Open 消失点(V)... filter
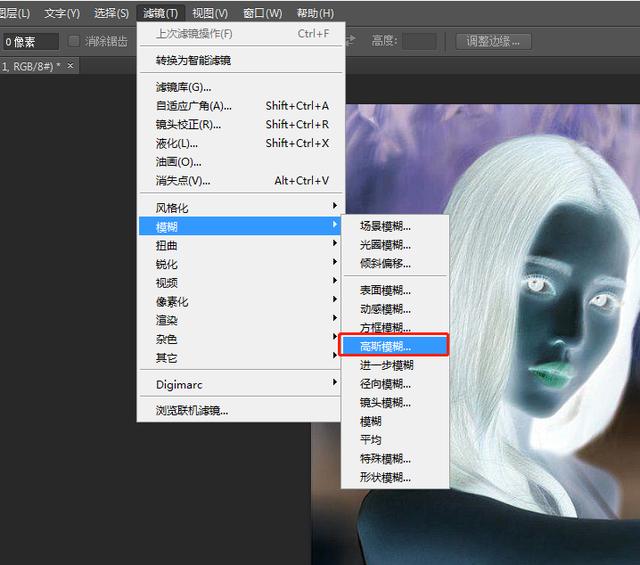The image size is (640, 565). pos(241,180)
